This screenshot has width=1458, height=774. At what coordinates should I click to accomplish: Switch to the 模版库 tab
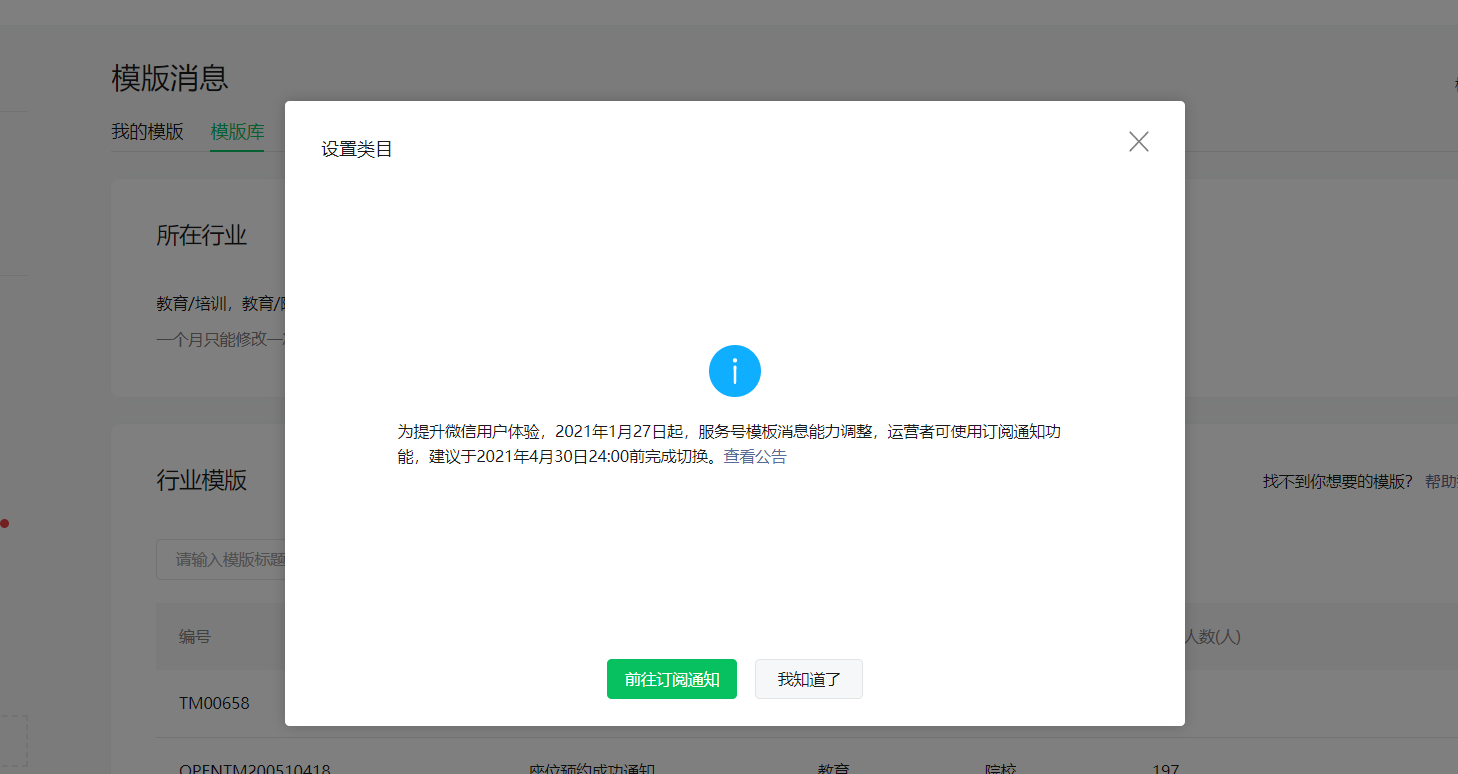[237, 131]
